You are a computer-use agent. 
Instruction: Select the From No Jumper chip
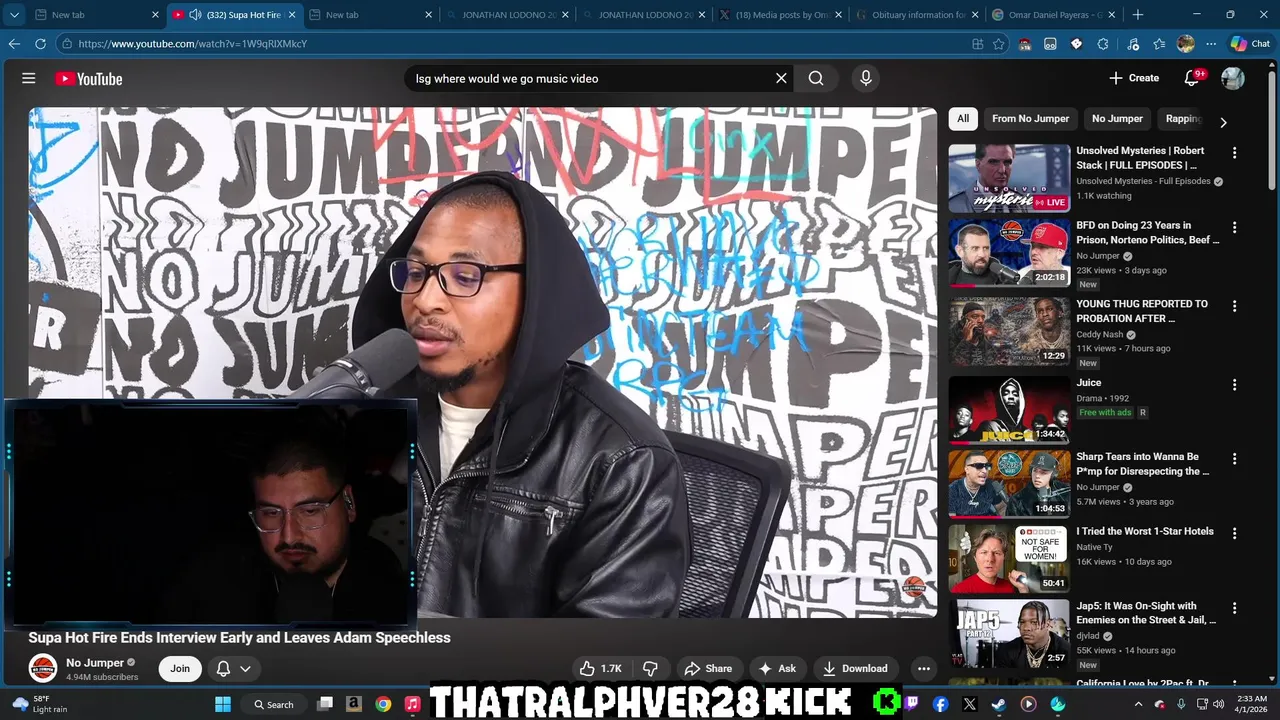pos(1030,118)
